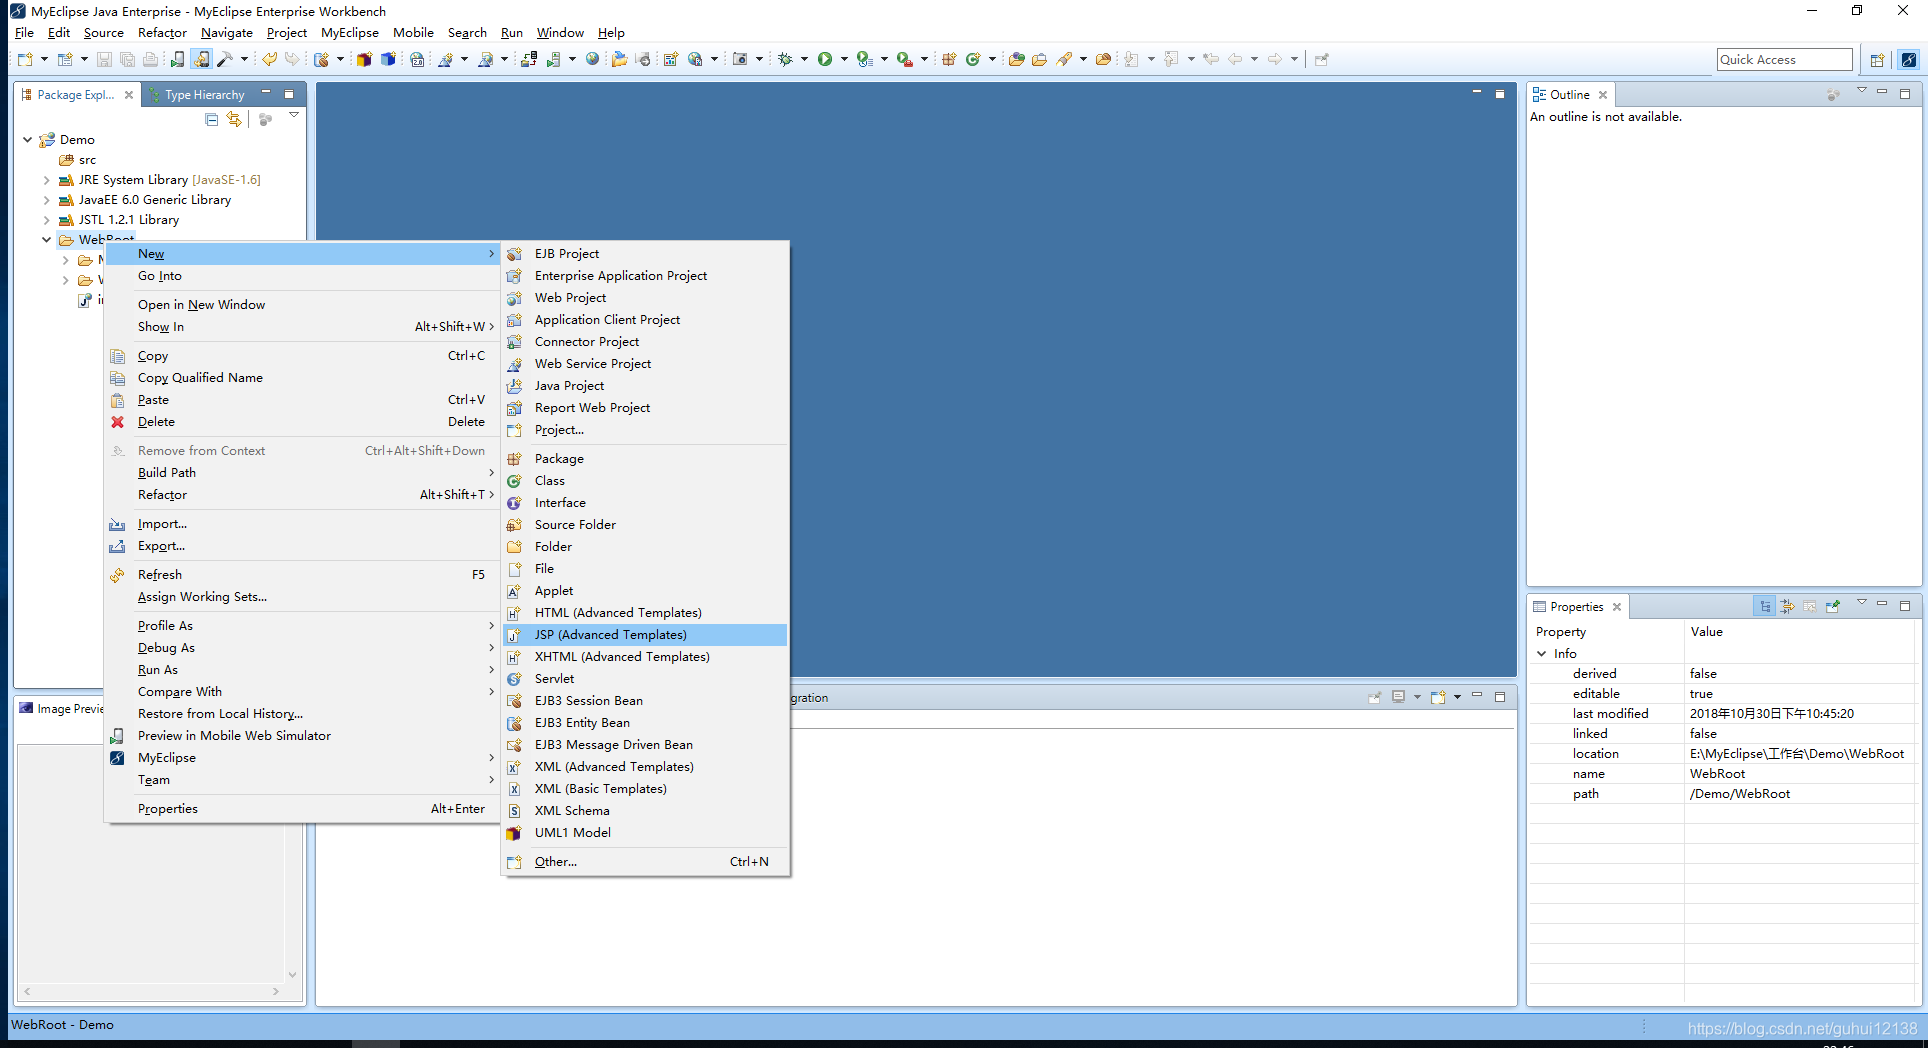Image resolution: width=1928 pixels, height=1048 pixels.
Task: Click the hammer build toolbar icon
Action: 225,60
